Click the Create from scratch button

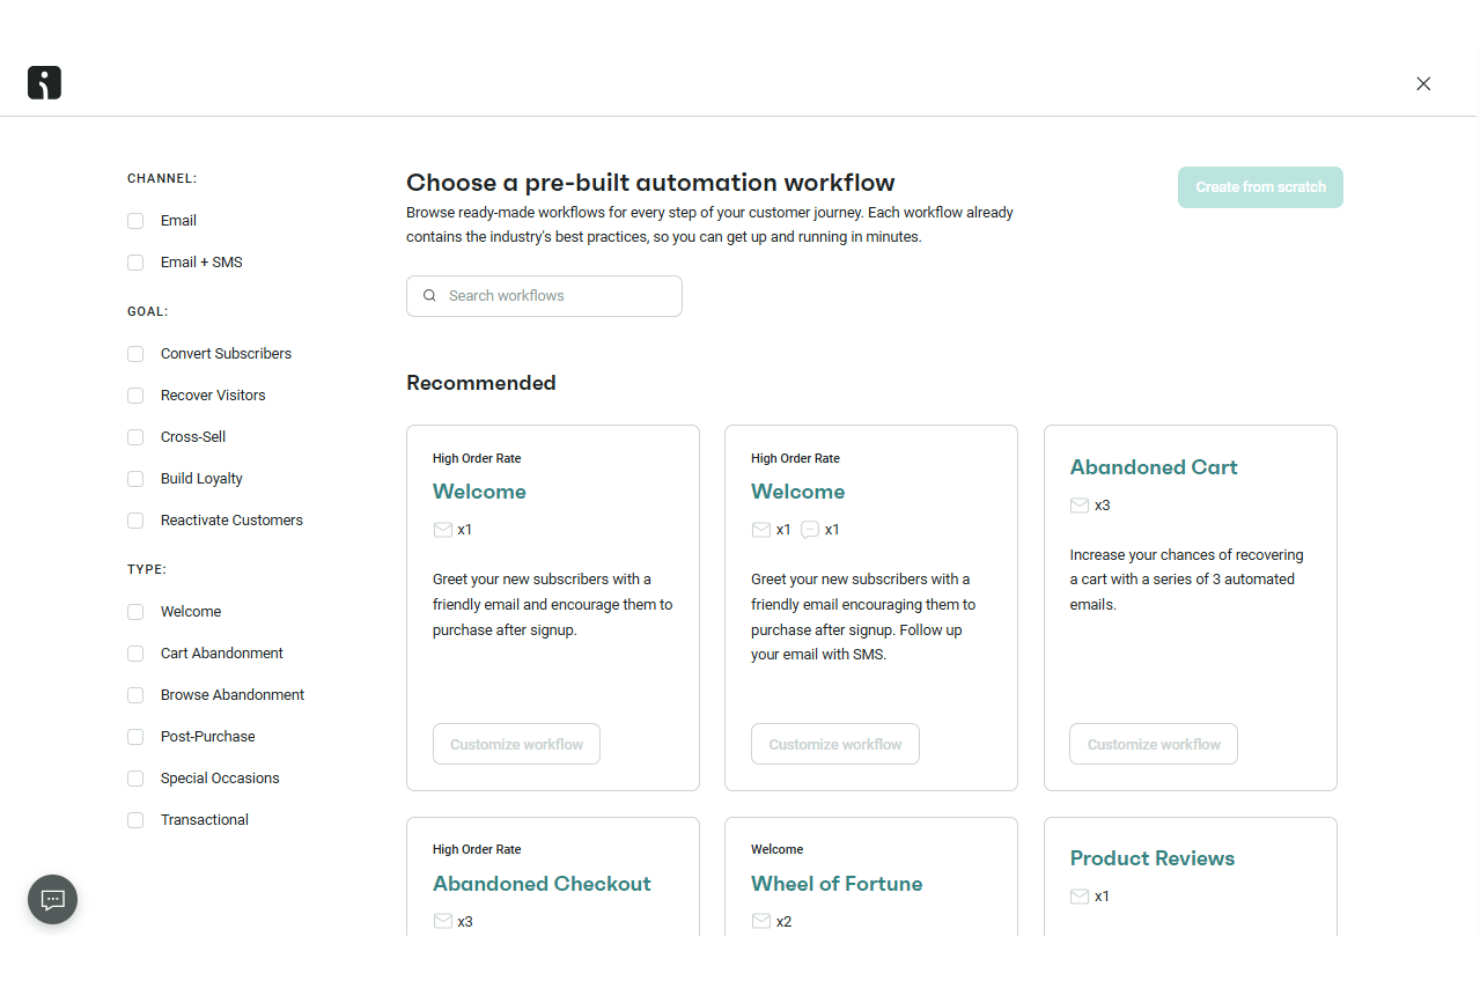pyautogui.click(x=1260, y=188)
